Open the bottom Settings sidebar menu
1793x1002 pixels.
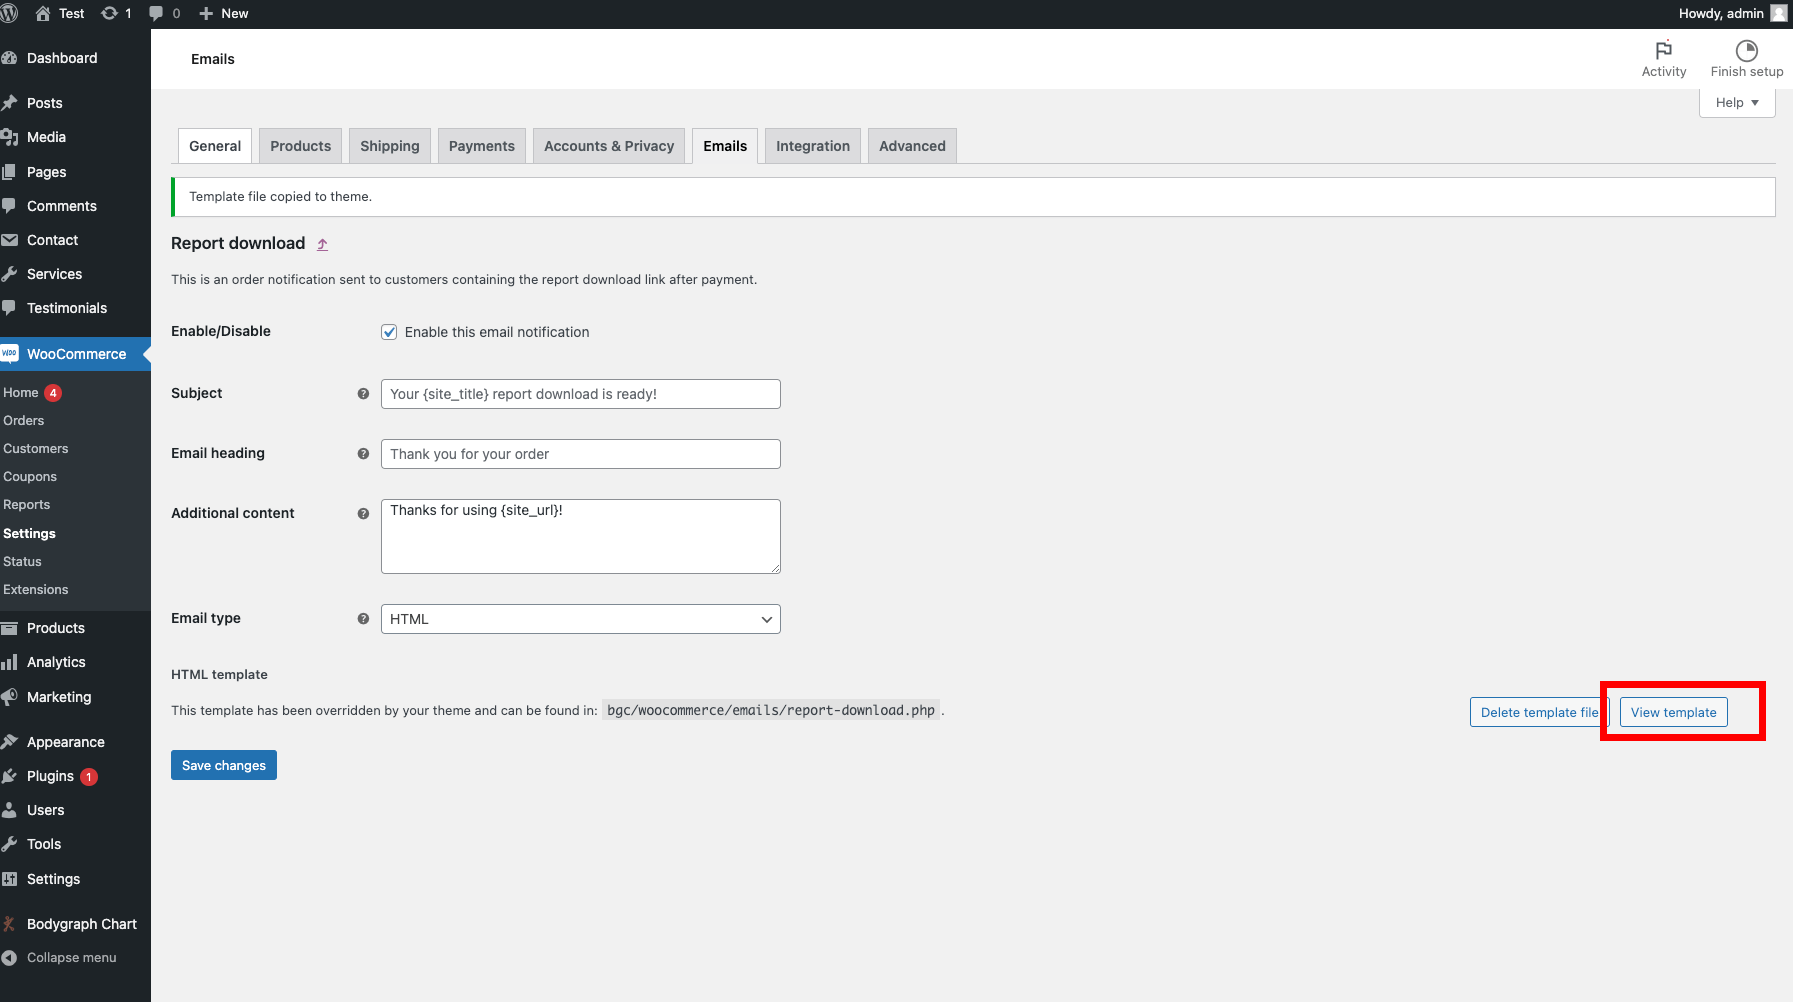point(53,879)
